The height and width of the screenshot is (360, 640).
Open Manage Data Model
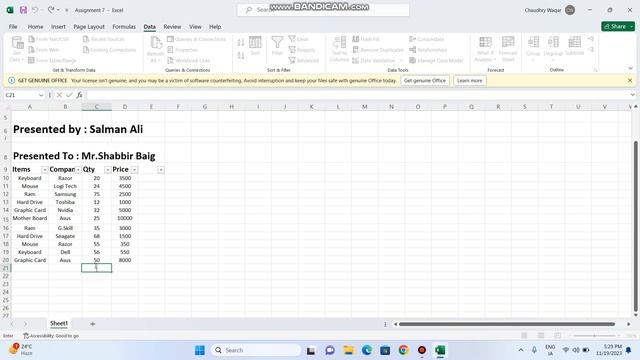point(436,60)
